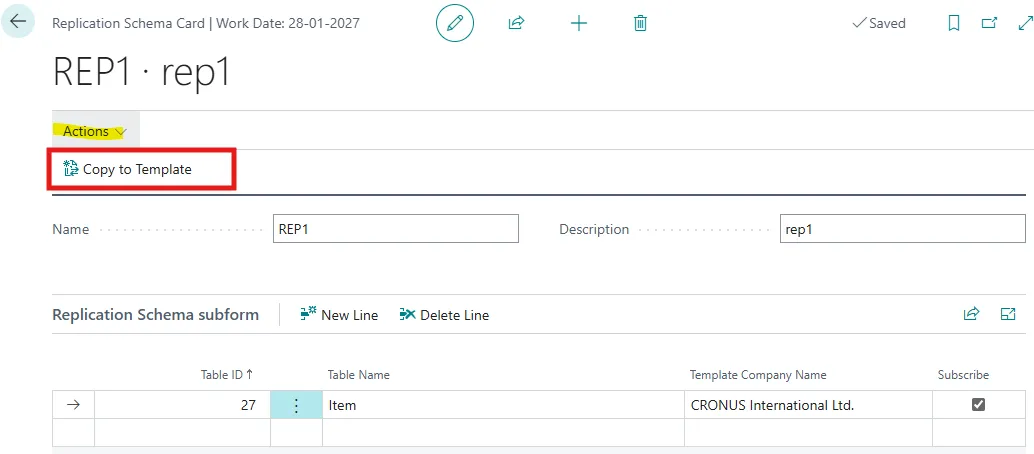Sort by the Table ID column header

(x=227, y=374)
